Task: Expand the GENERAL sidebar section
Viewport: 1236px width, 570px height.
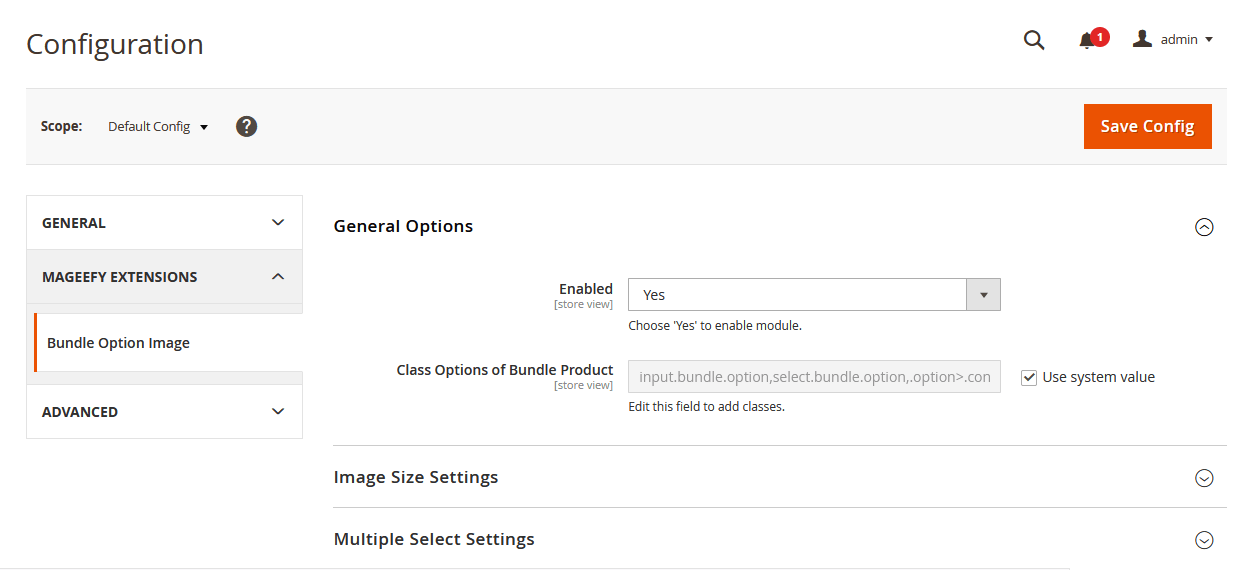Action: coord(164,223)
